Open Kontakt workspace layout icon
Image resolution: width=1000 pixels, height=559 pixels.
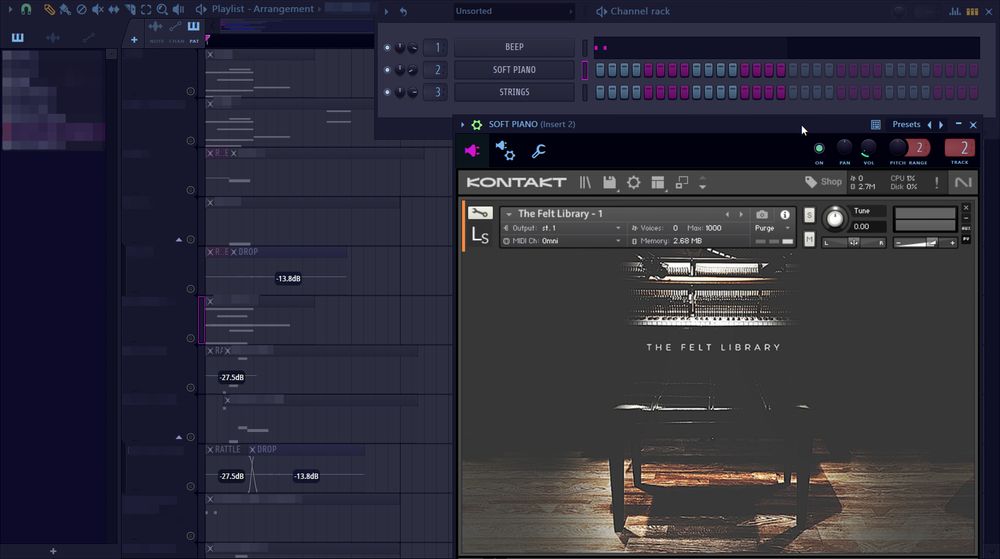click(658, 182)
